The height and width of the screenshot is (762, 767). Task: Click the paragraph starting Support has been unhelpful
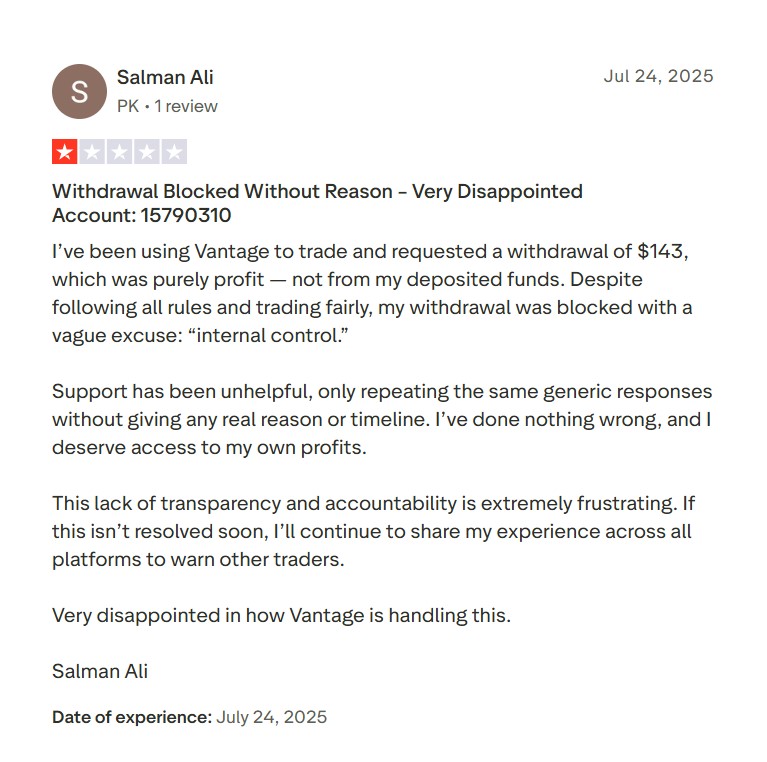tap(382, 419)
